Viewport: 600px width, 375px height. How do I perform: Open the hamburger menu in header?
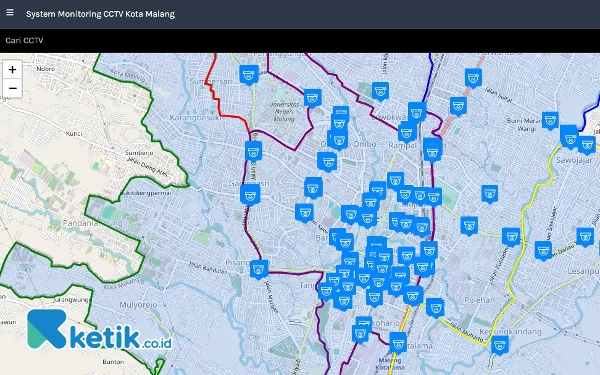[10, 12]
